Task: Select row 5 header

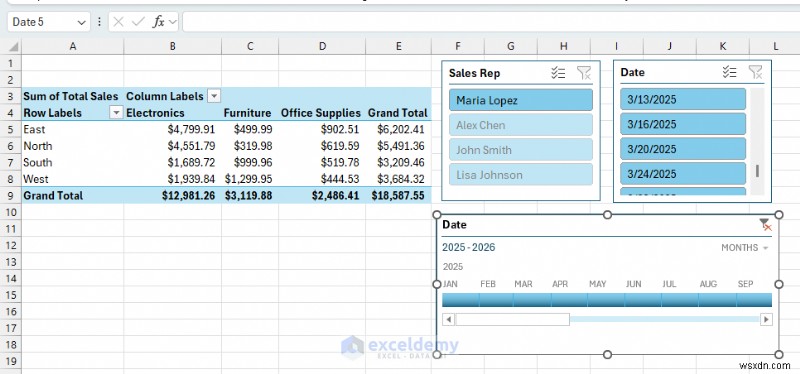Action: point(12,129)
